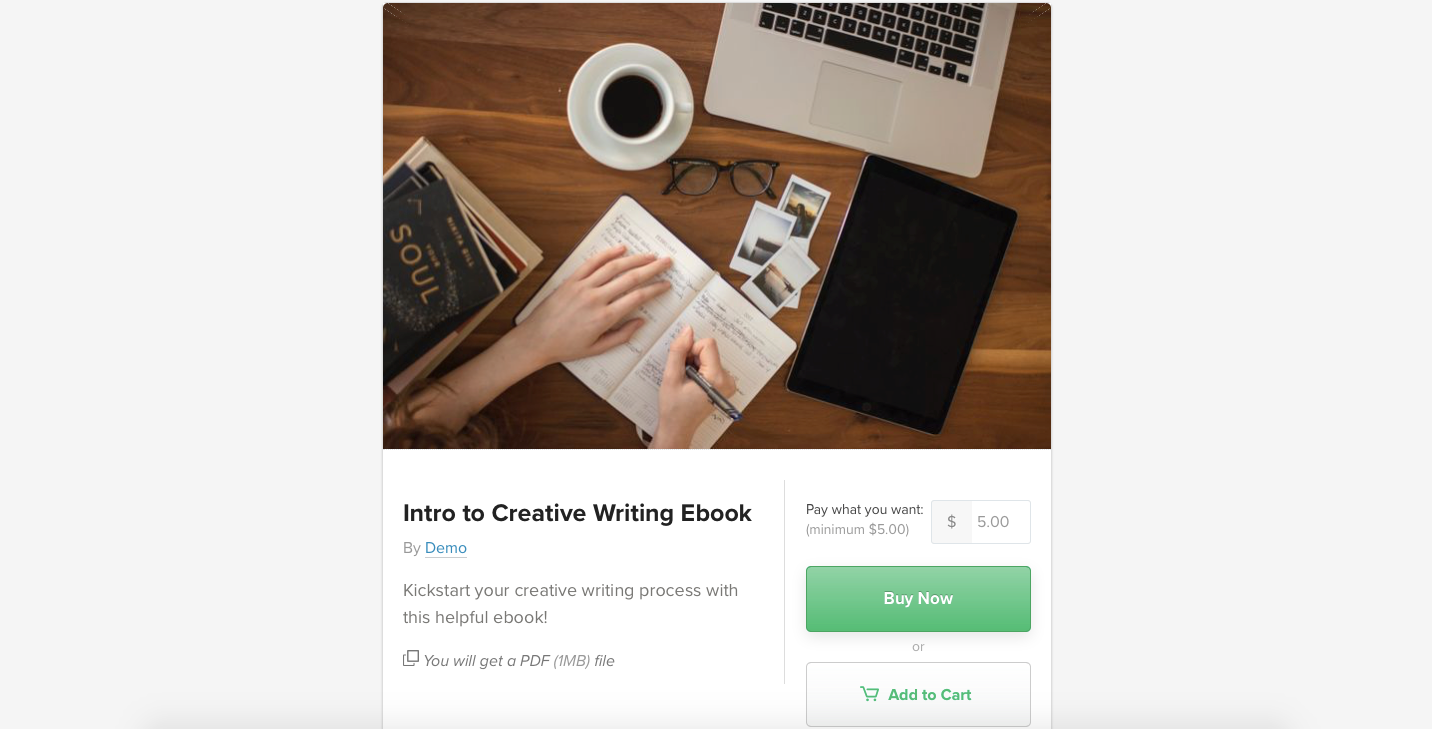Click the shopping cart icon
1432x729 pixels.
coord(870,694)
